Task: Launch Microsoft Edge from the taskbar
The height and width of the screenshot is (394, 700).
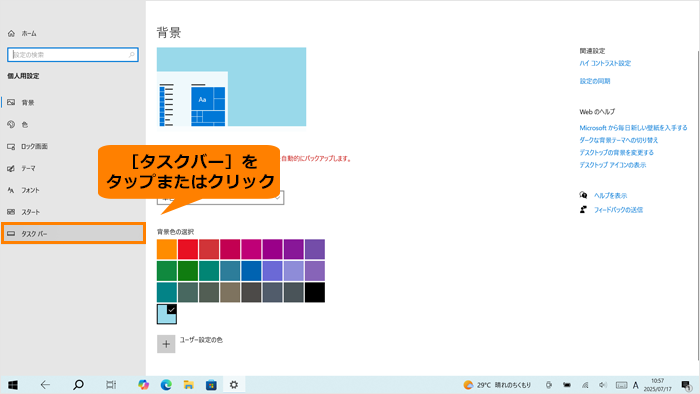Action: pos(166,385)
